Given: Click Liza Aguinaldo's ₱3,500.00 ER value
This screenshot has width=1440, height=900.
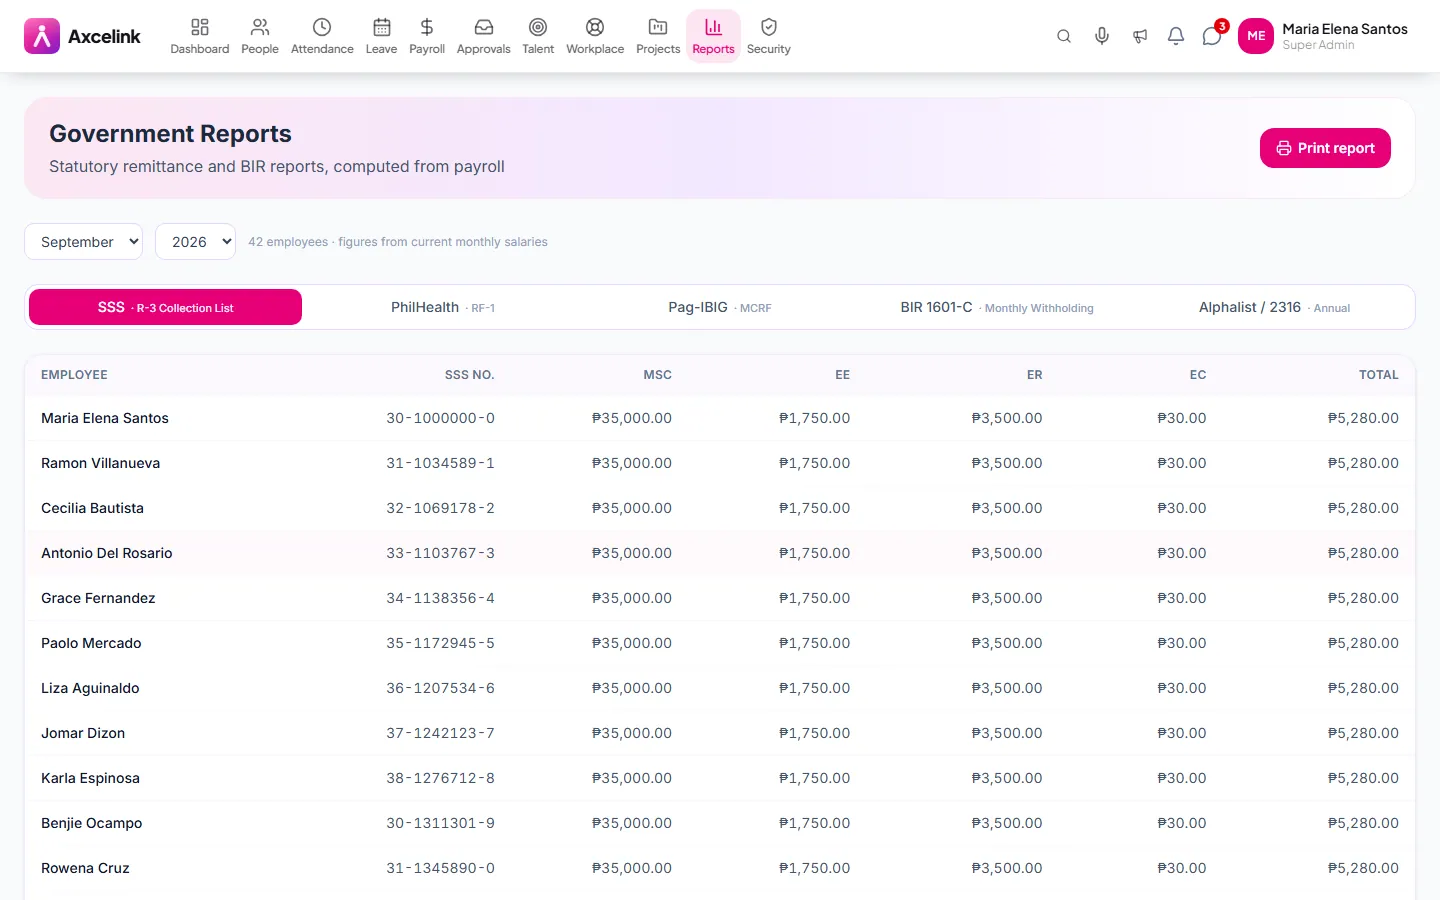Looking at the screenshot, I should tap(1007, 688).
